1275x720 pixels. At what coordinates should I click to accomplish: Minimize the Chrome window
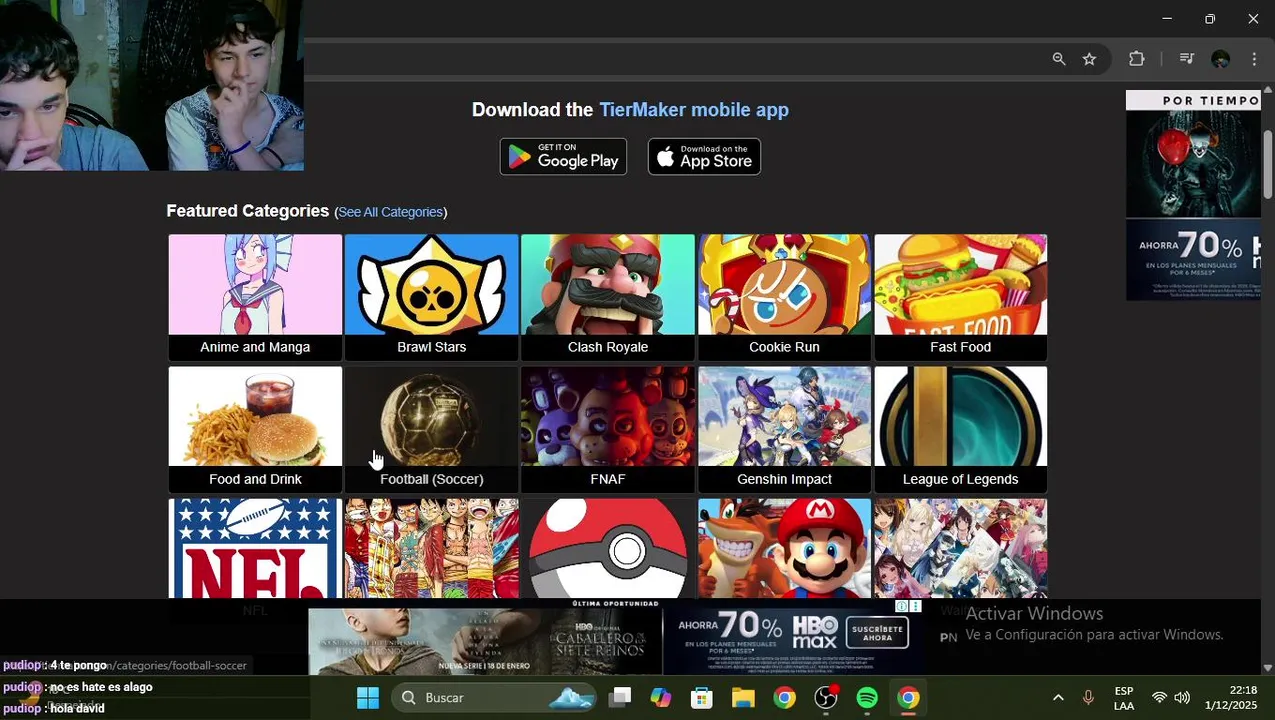1167,19
